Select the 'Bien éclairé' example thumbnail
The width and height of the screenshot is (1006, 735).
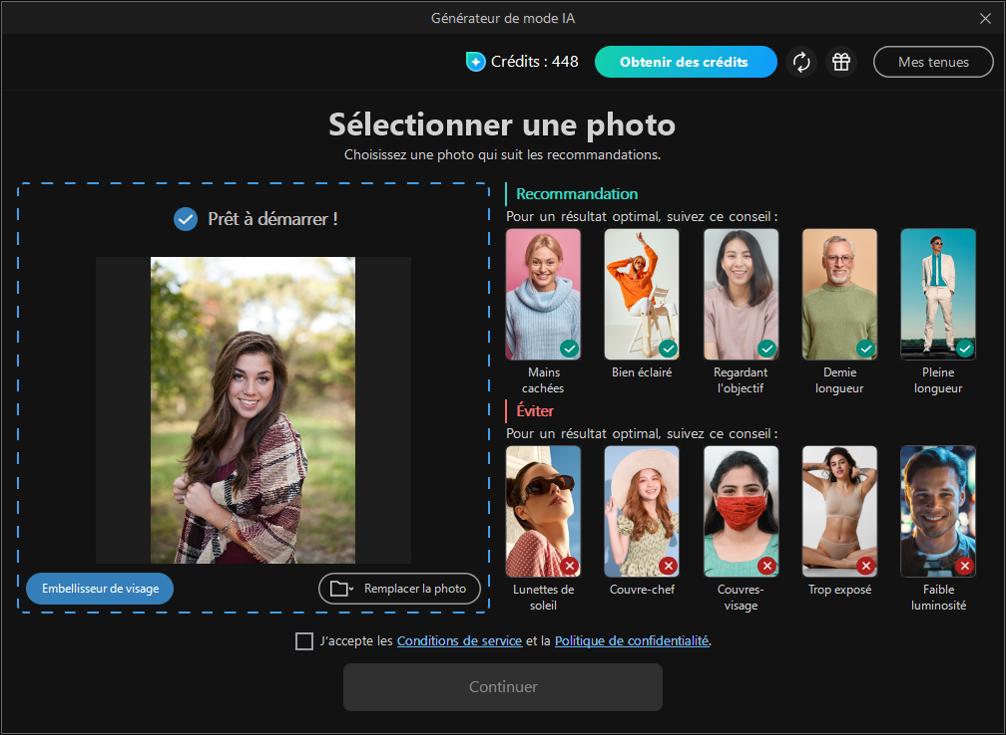tap(642, 294)
